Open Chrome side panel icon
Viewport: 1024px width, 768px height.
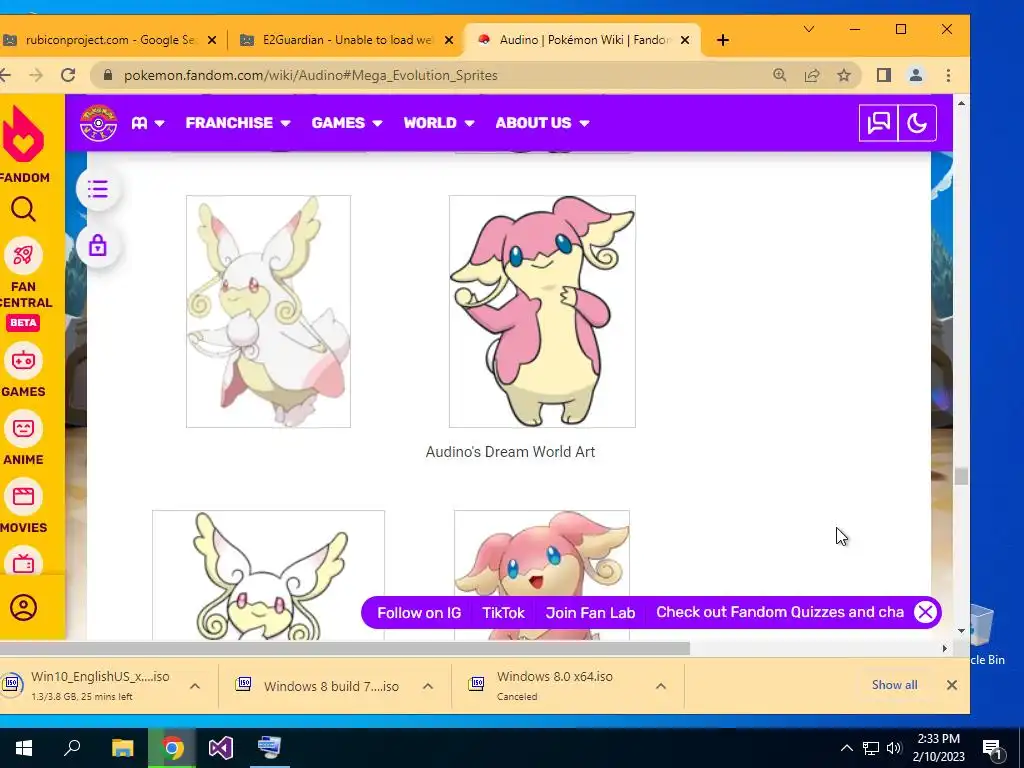click(884, 75)
